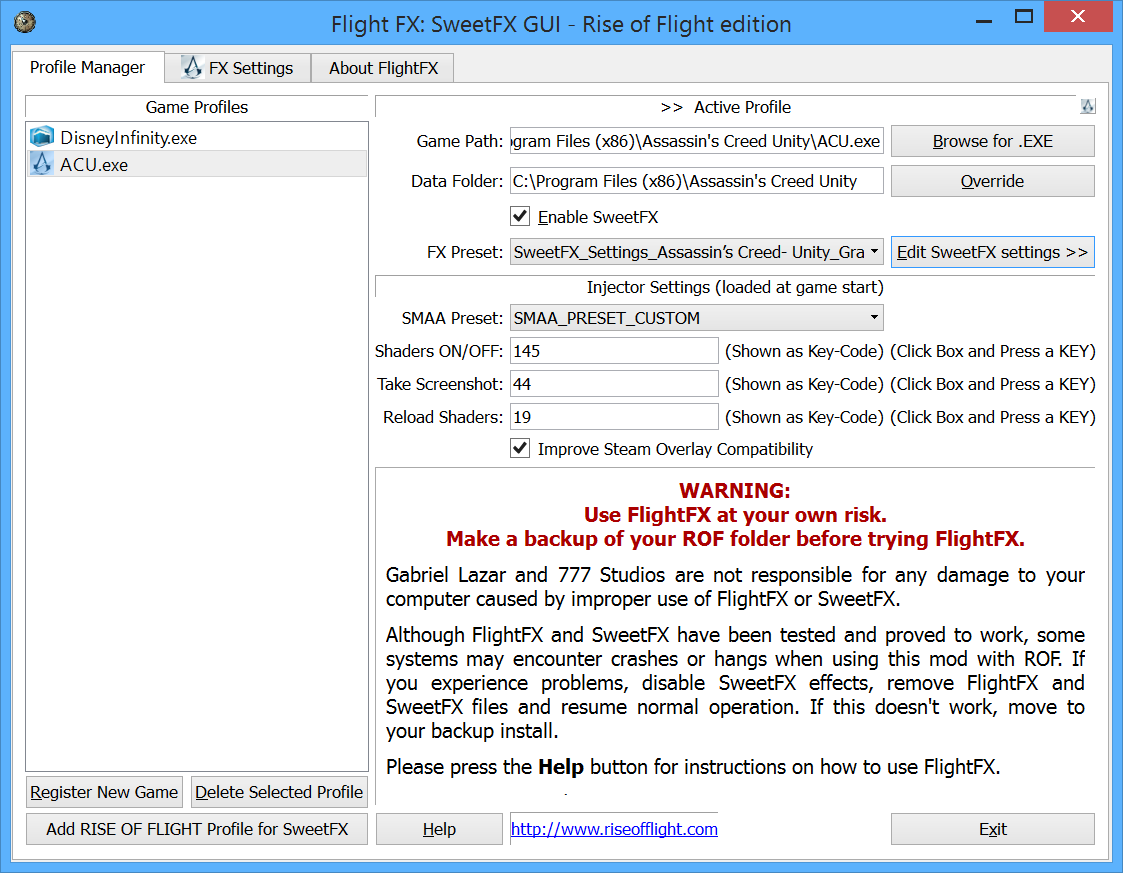Click the Game Path input field
The height and width of the screenshot is (873, 1123).
pos(697,141)
